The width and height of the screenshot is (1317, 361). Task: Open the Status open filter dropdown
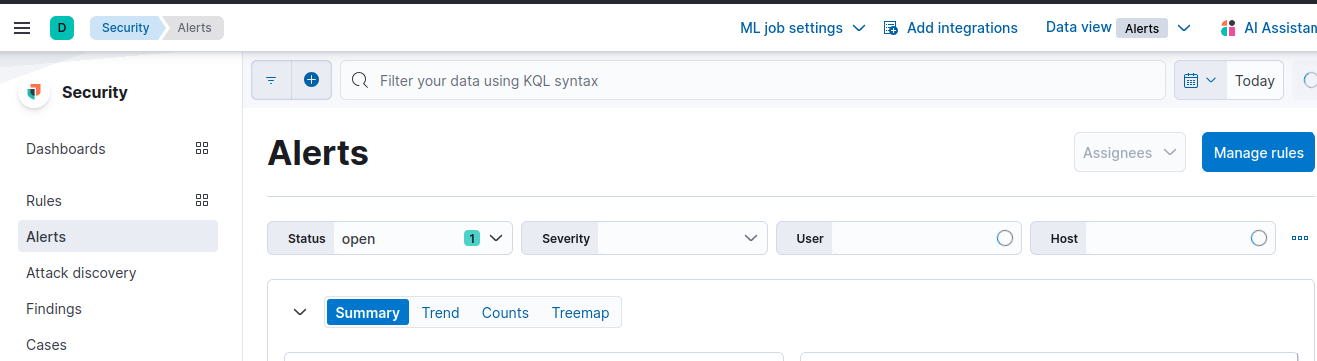pyautogui.click(x=390, y=238)
